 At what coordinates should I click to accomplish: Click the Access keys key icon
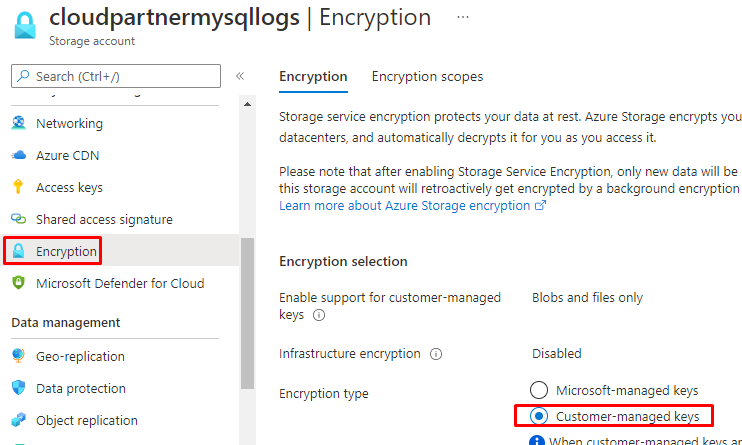(x=18, y=187)
